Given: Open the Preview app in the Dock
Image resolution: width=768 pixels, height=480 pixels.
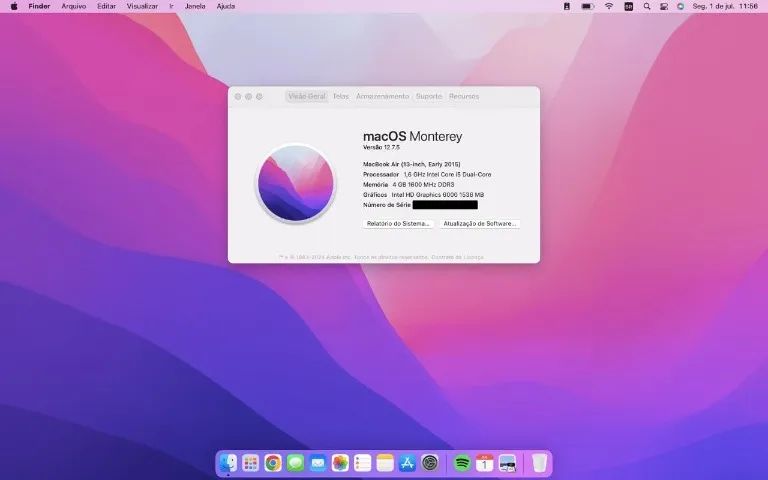Looking at the screenshot, I should click(x=507, y=462).
